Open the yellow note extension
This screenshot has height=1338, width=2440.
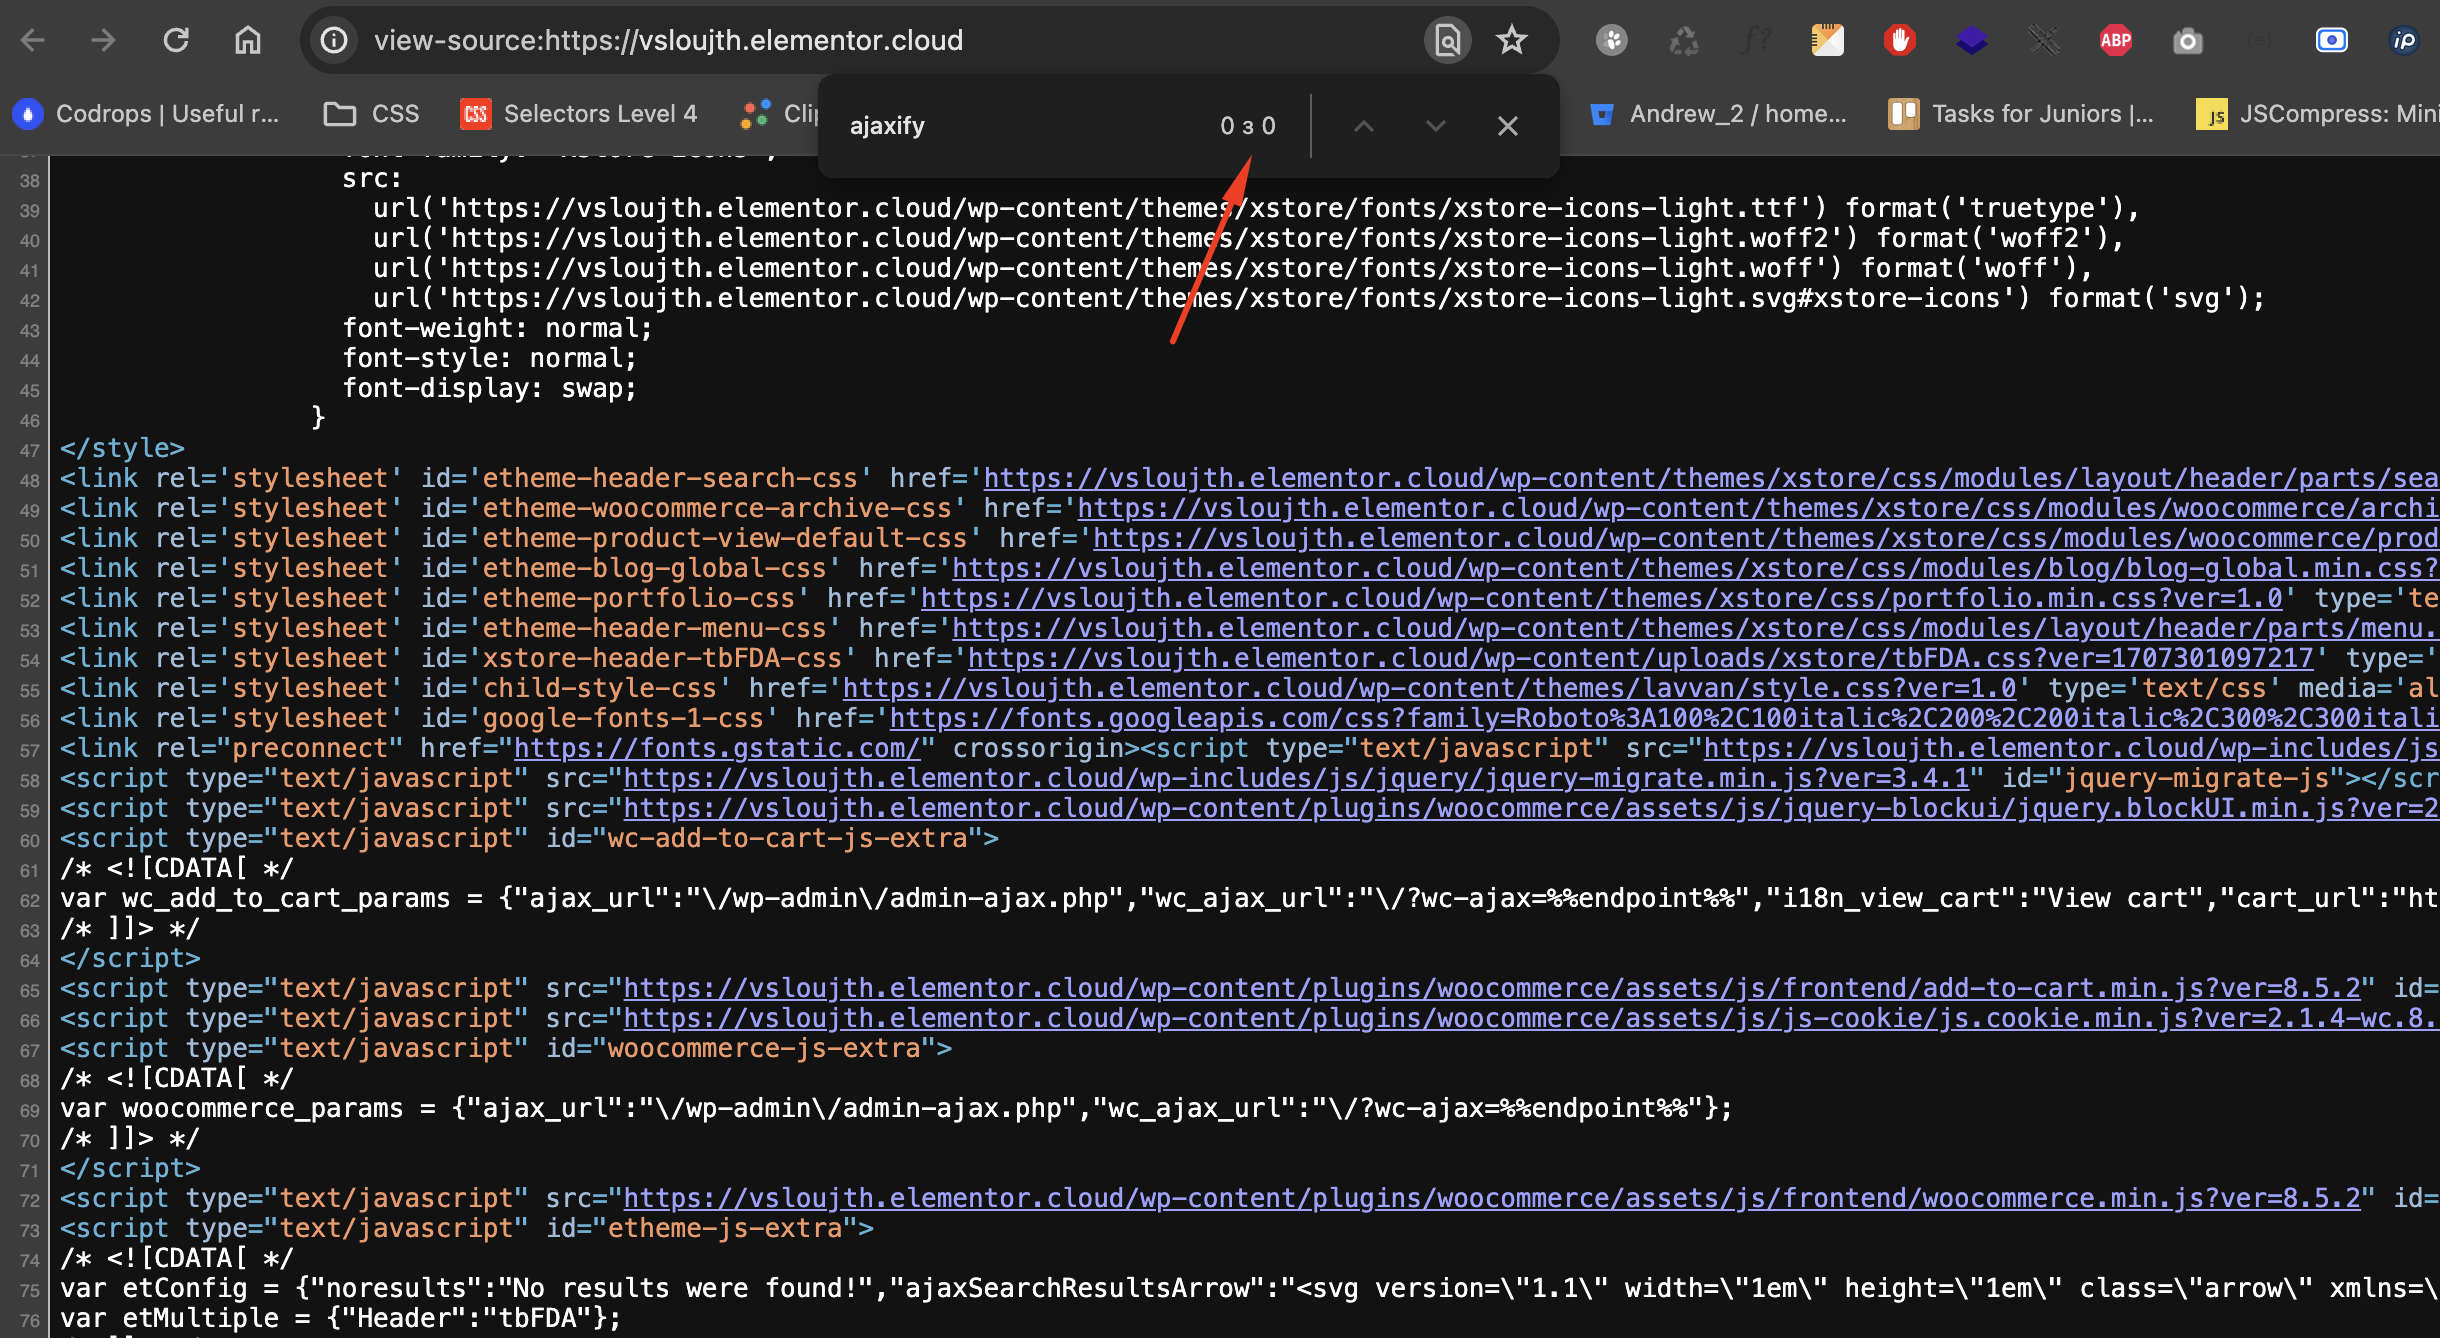(x=1827, y=40)
